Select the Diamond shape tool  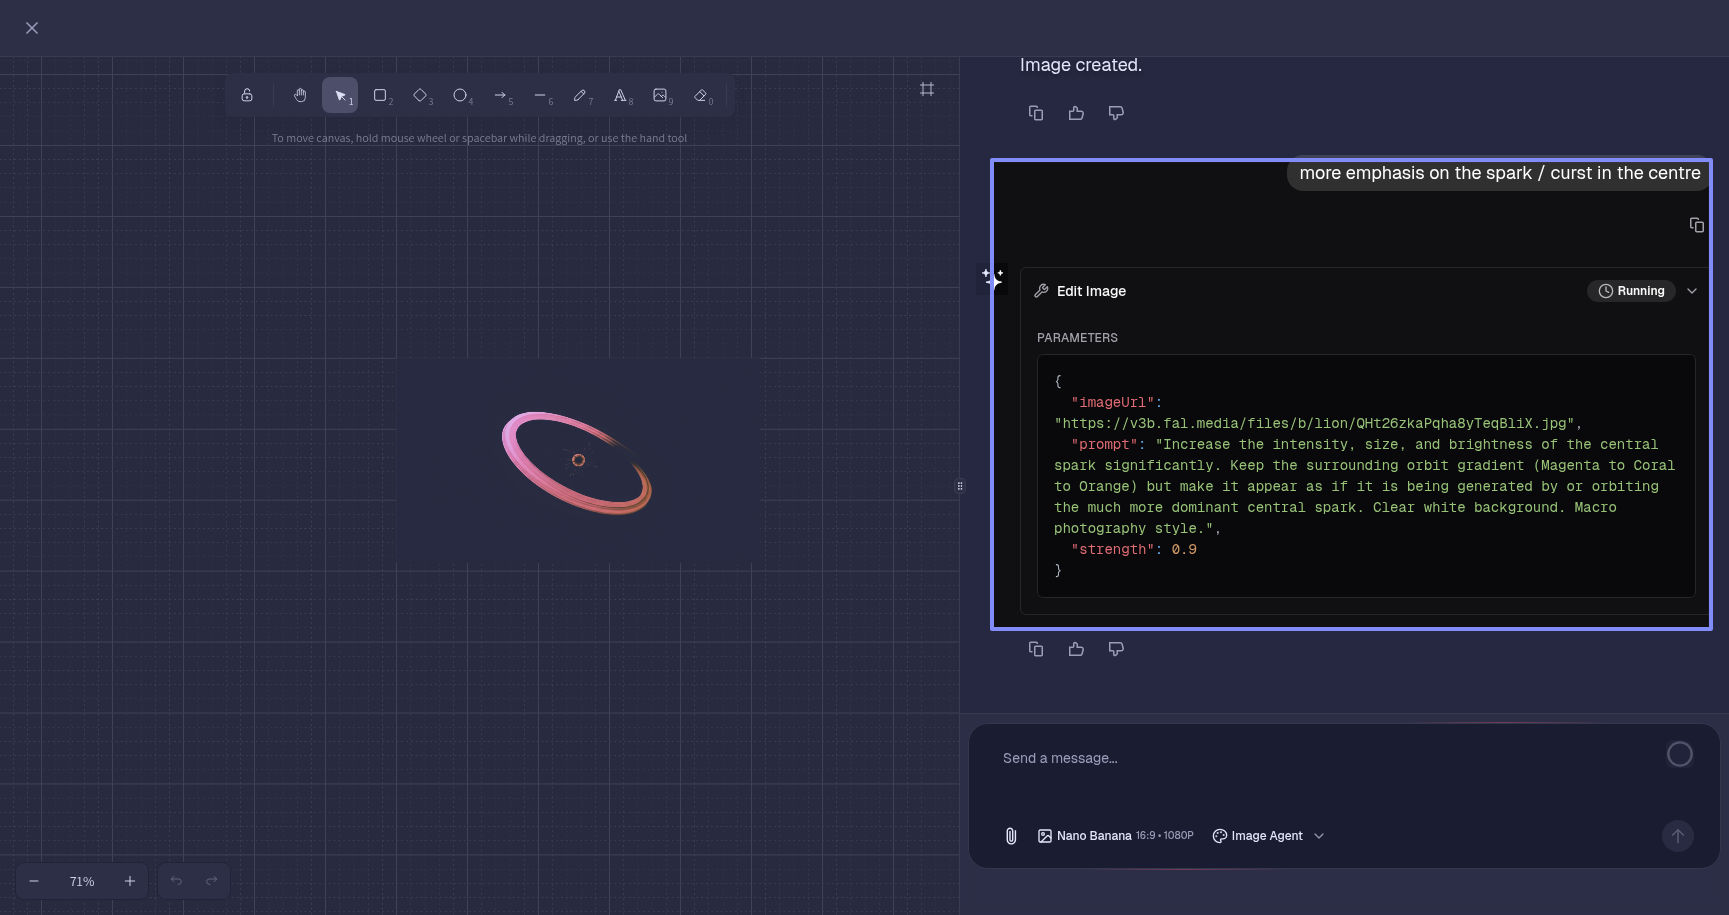[420, 96]
